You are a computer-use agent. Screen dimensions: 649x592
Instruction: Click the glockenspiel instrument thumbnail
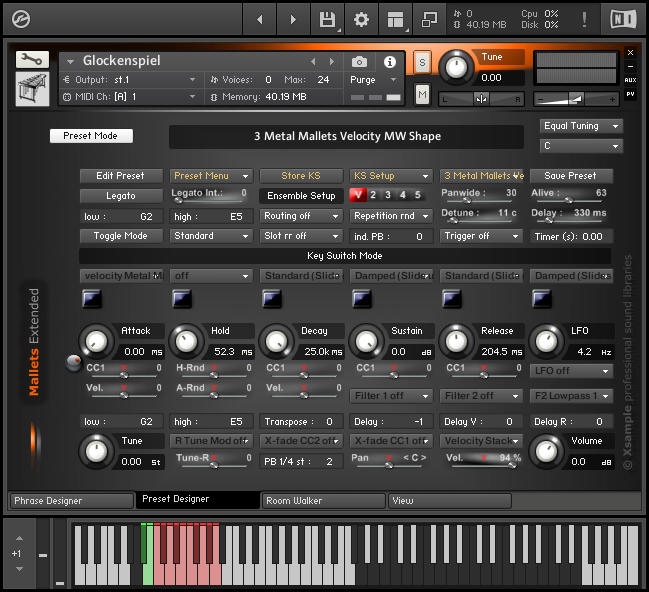32,89
